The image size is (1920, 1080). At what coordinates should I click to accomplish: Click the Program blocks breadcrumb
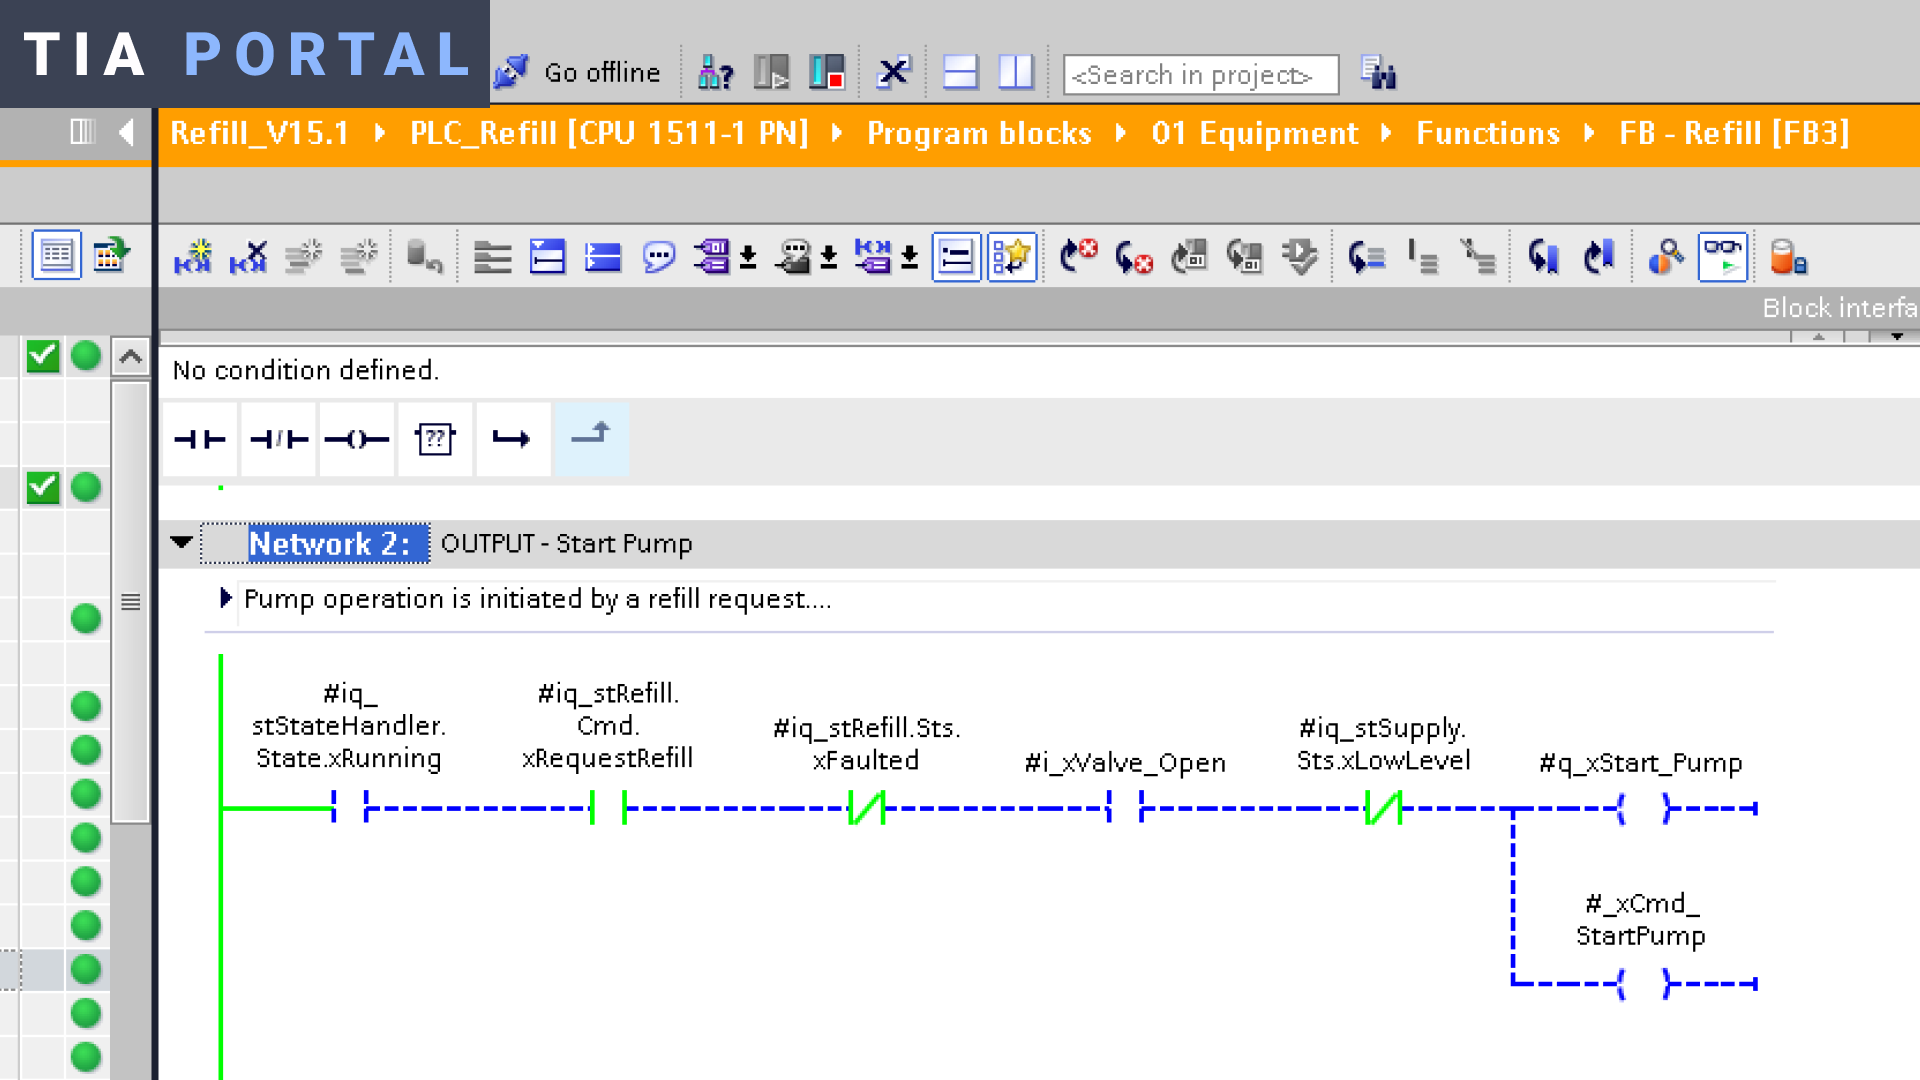tap(979, 133)
